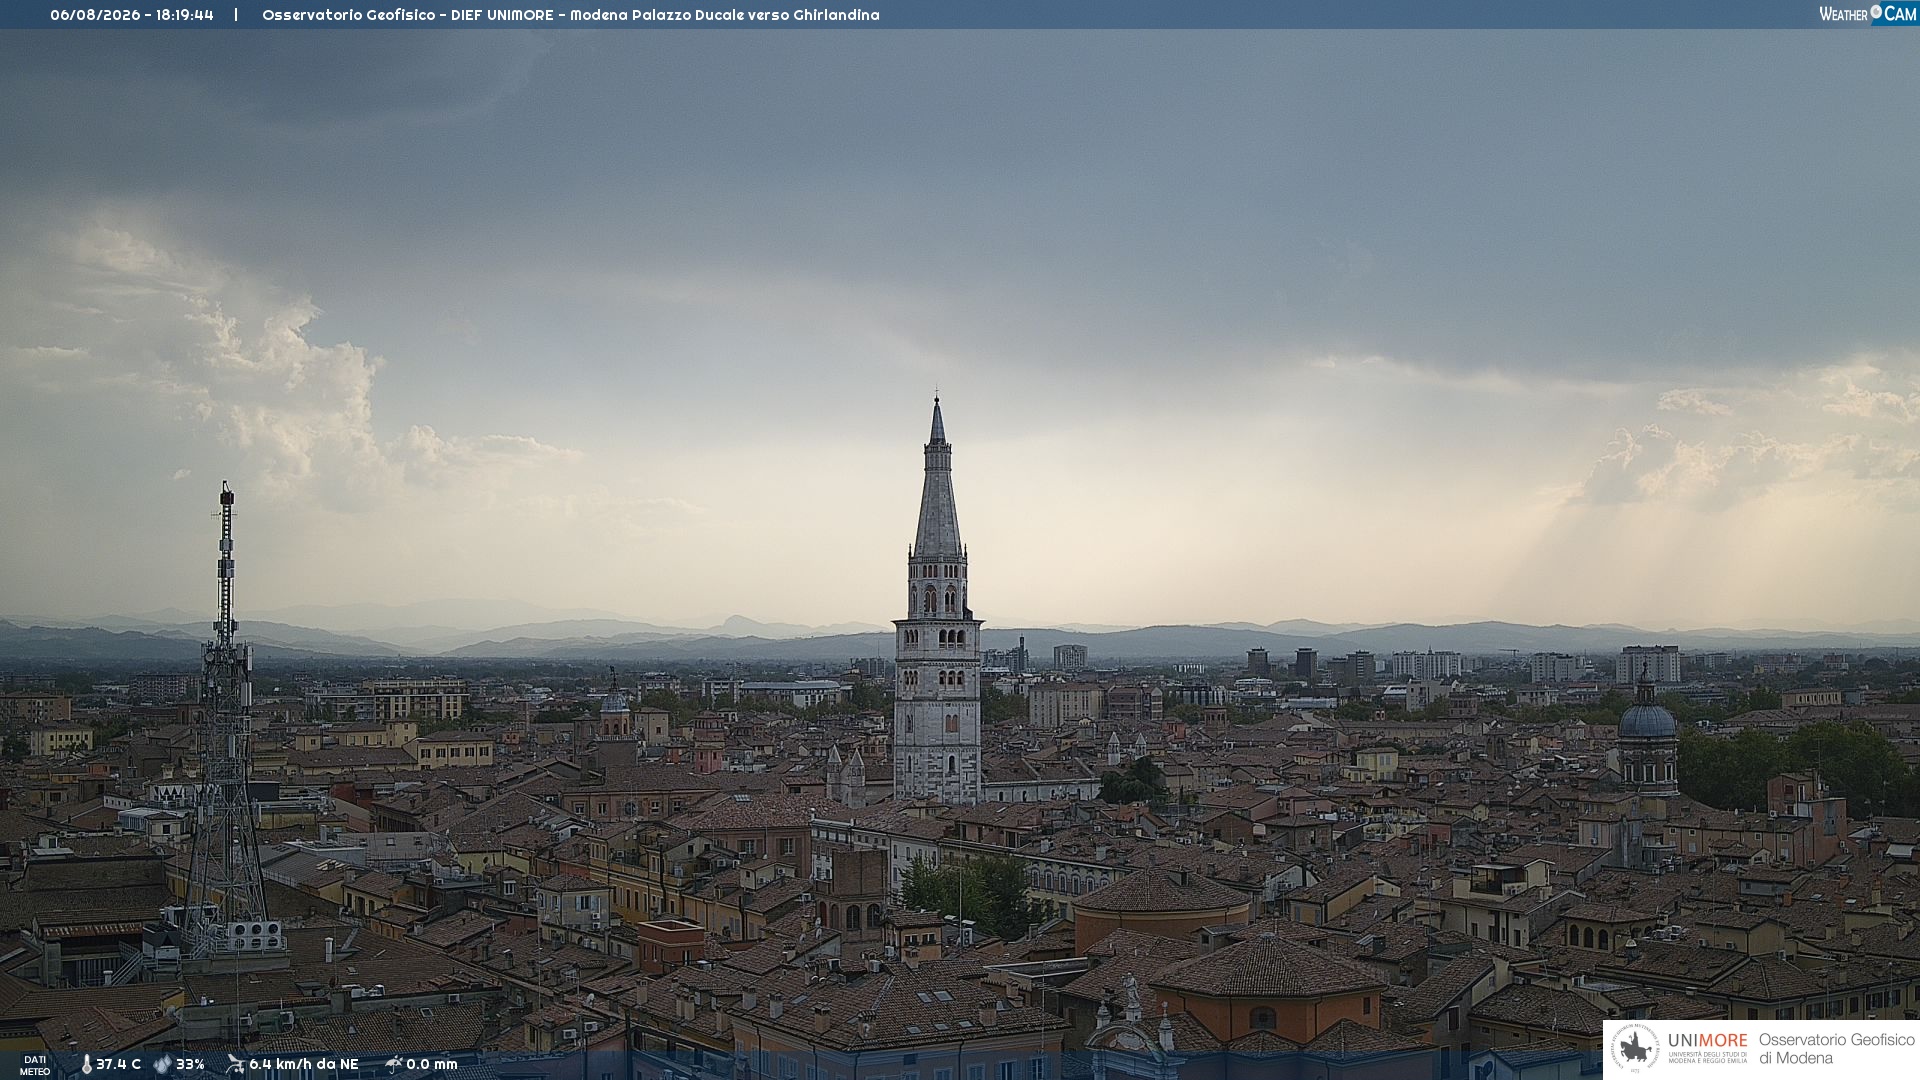
Task: Click the rainfall precipitation icon
Action: [x=394, y=1064]
